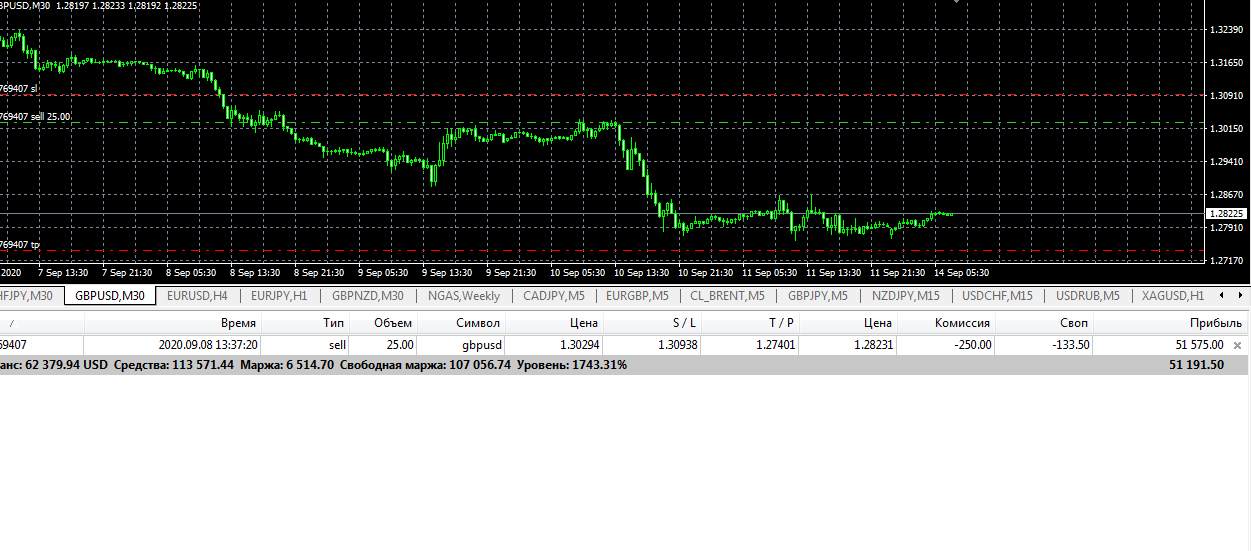Sort orders by Объем column header
The width and height of the screenshot is (1251, 551).
385,323
